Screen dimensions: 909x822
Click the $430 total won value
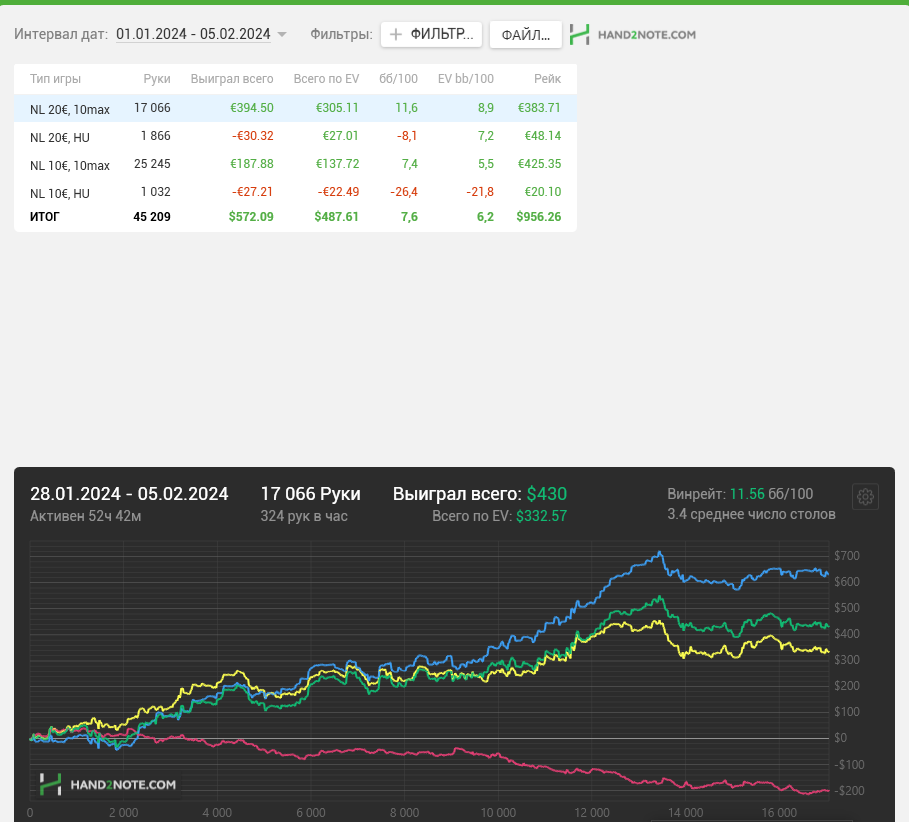[x=547, y=494]
